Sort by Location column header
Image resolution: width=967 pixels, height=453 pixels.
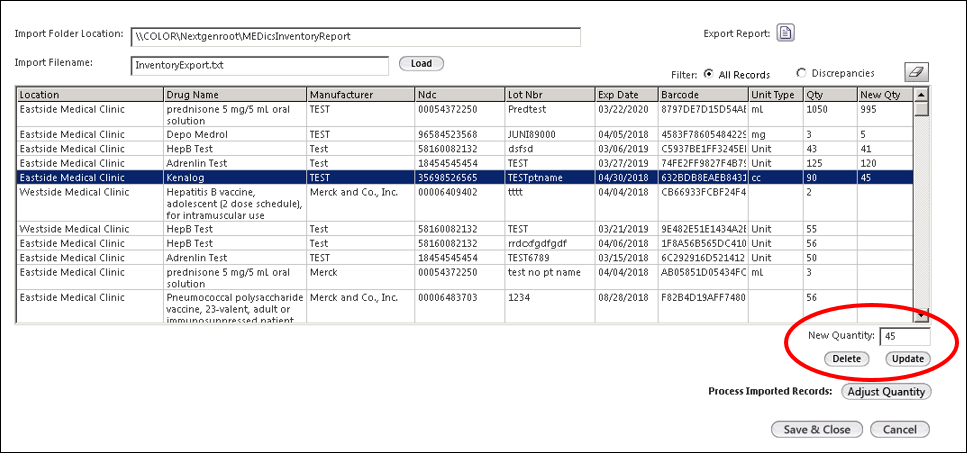(89, 95)
